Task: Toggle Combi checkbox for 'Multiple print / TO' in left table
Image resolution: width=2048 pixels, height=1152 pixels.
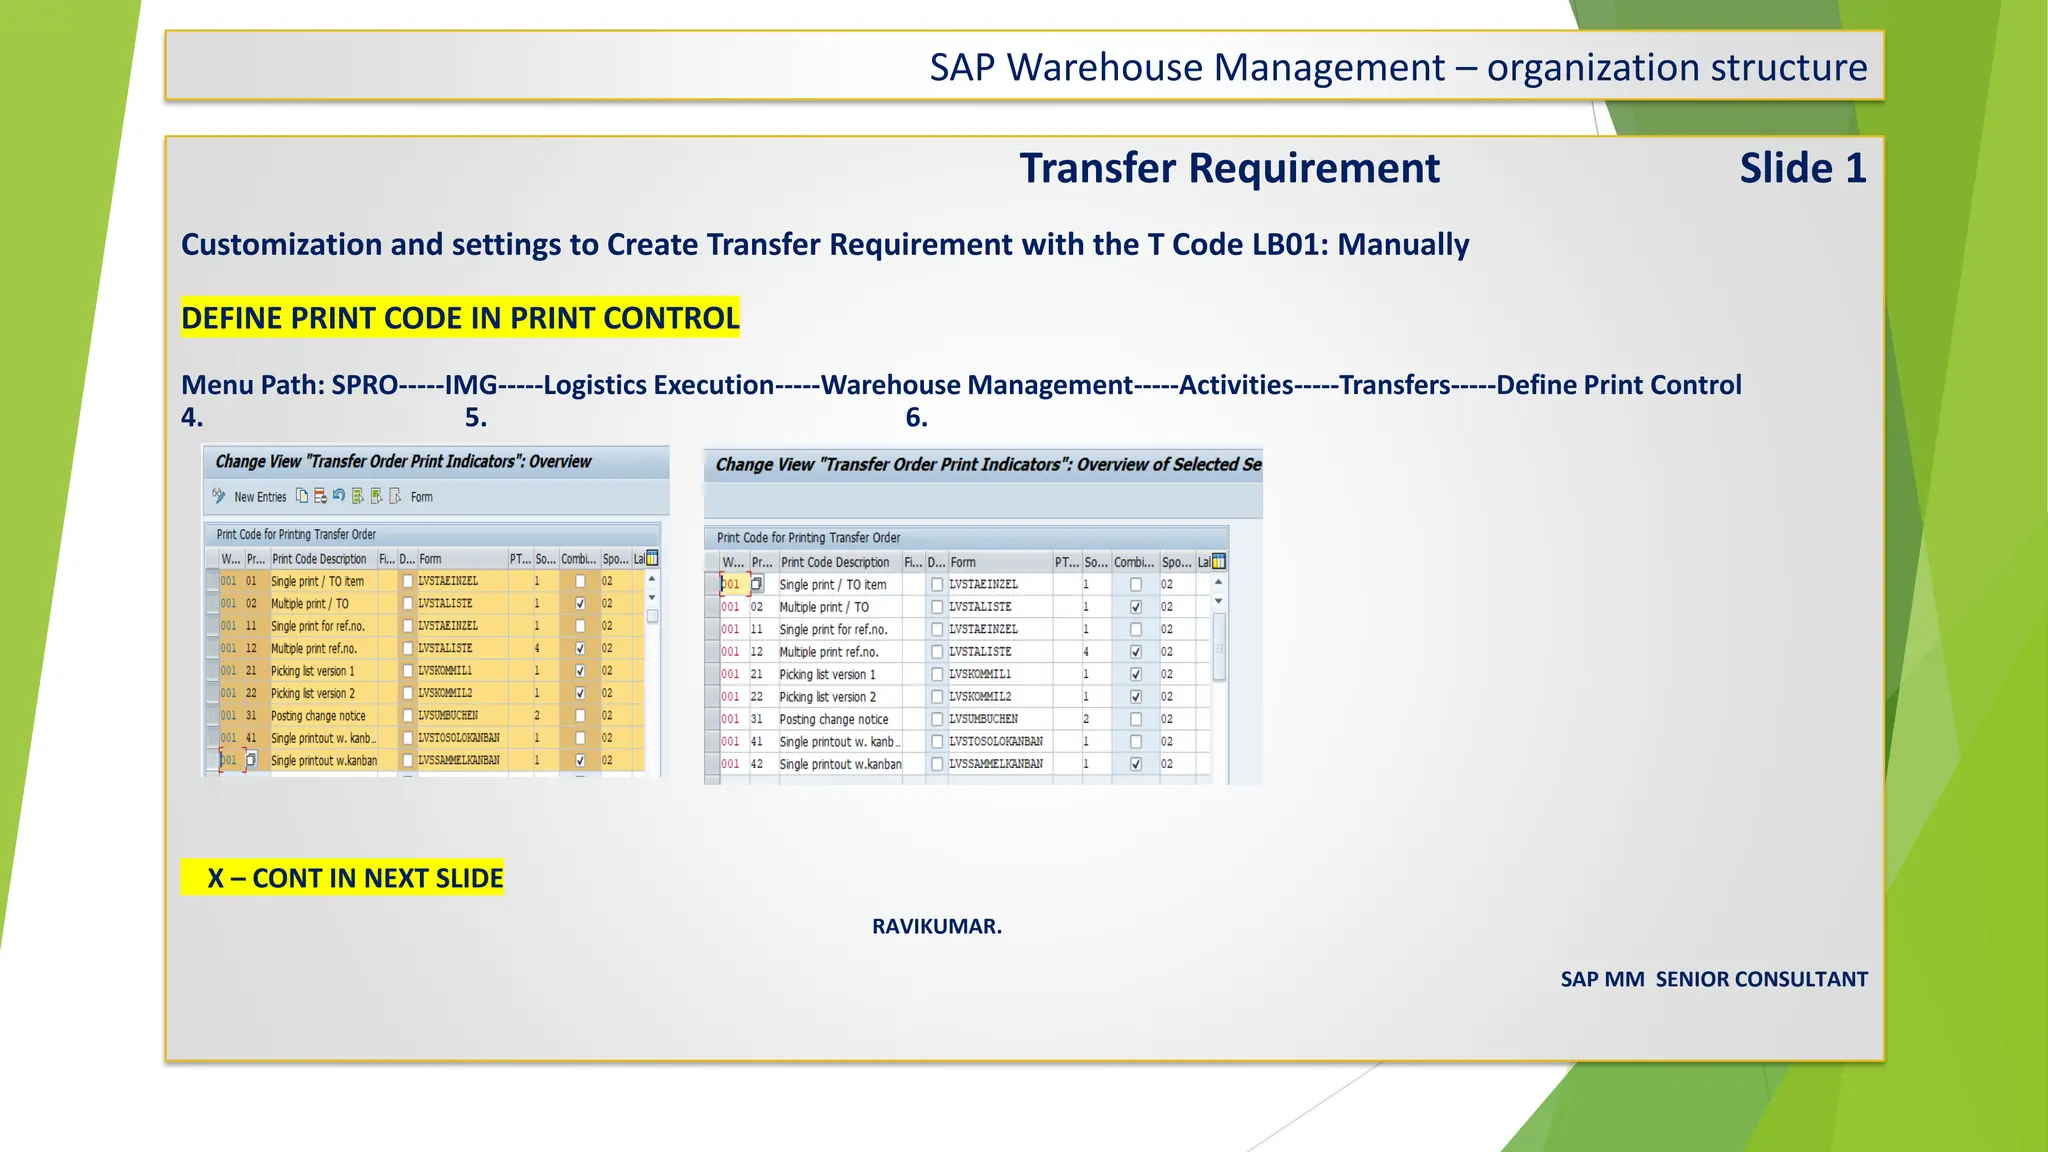Action: click(580, 603)
